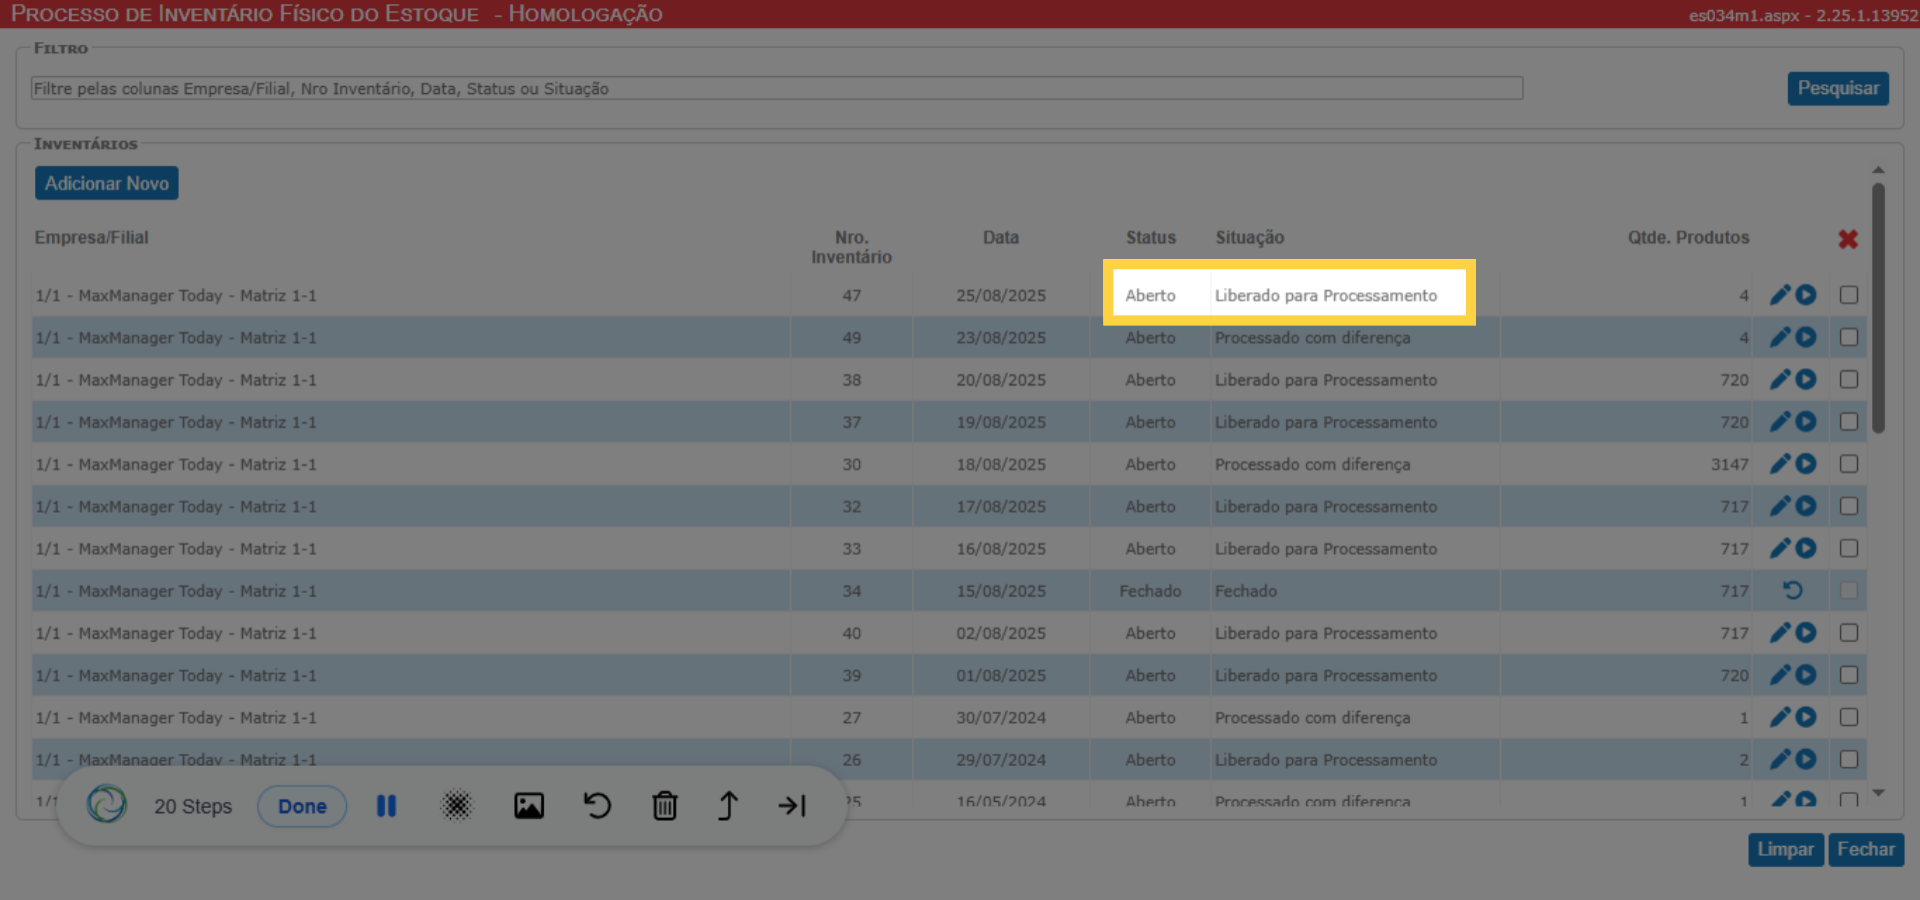Click the Empresa/Filial column header

pyautogui.click(x=91, y=238)
